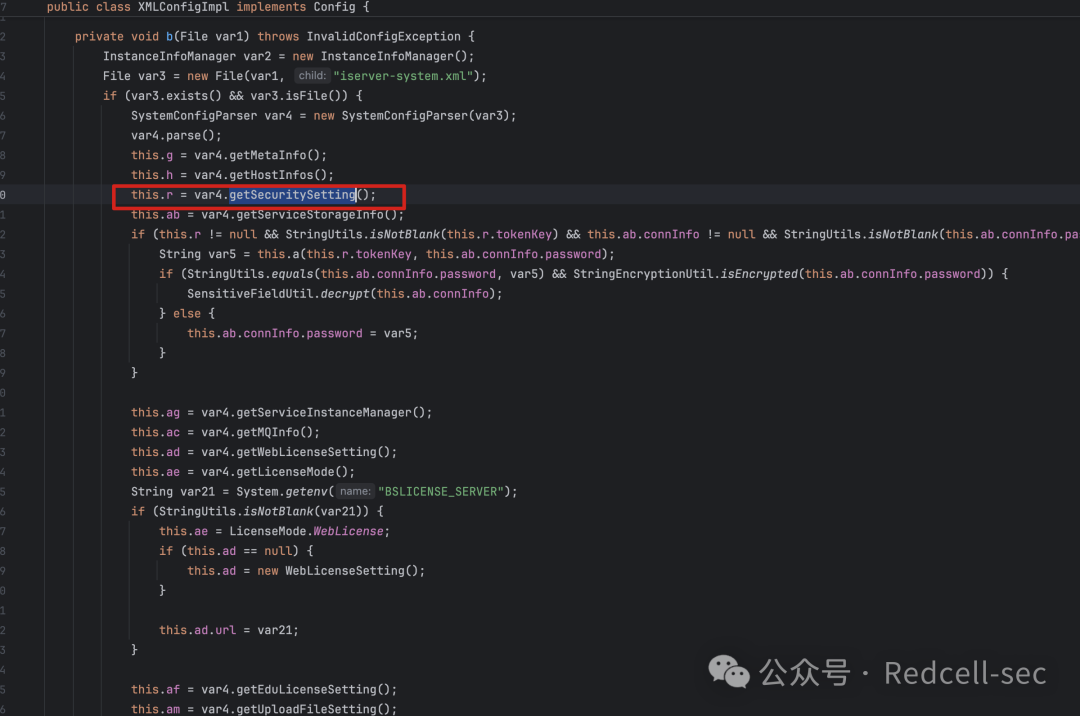1080x716 pixels.
Task: Click the Redcell-sec watermark text
Action: 965,673
